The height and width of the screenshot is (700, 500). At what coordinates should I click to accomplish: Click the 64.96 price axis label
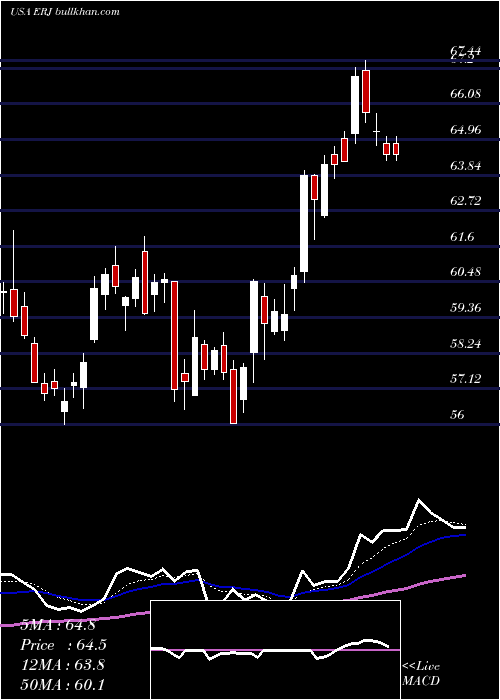coord(466,130)
